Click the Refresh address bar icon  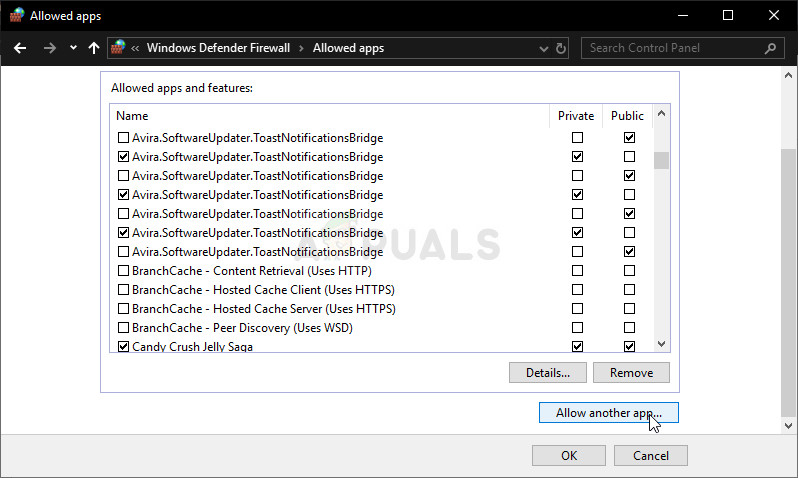(x=561, y=48)
